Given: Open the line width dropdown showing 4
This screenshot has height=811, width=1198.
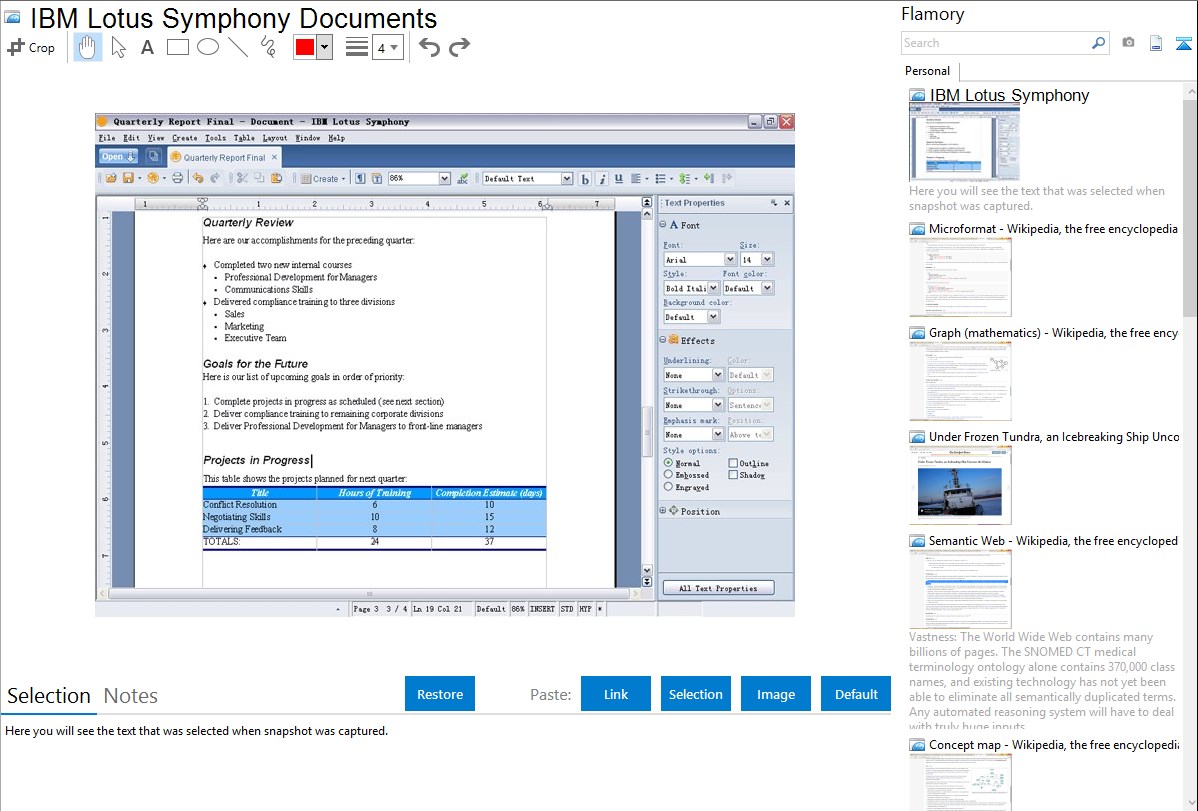Looking at the screenshot, I should point(387,47).
